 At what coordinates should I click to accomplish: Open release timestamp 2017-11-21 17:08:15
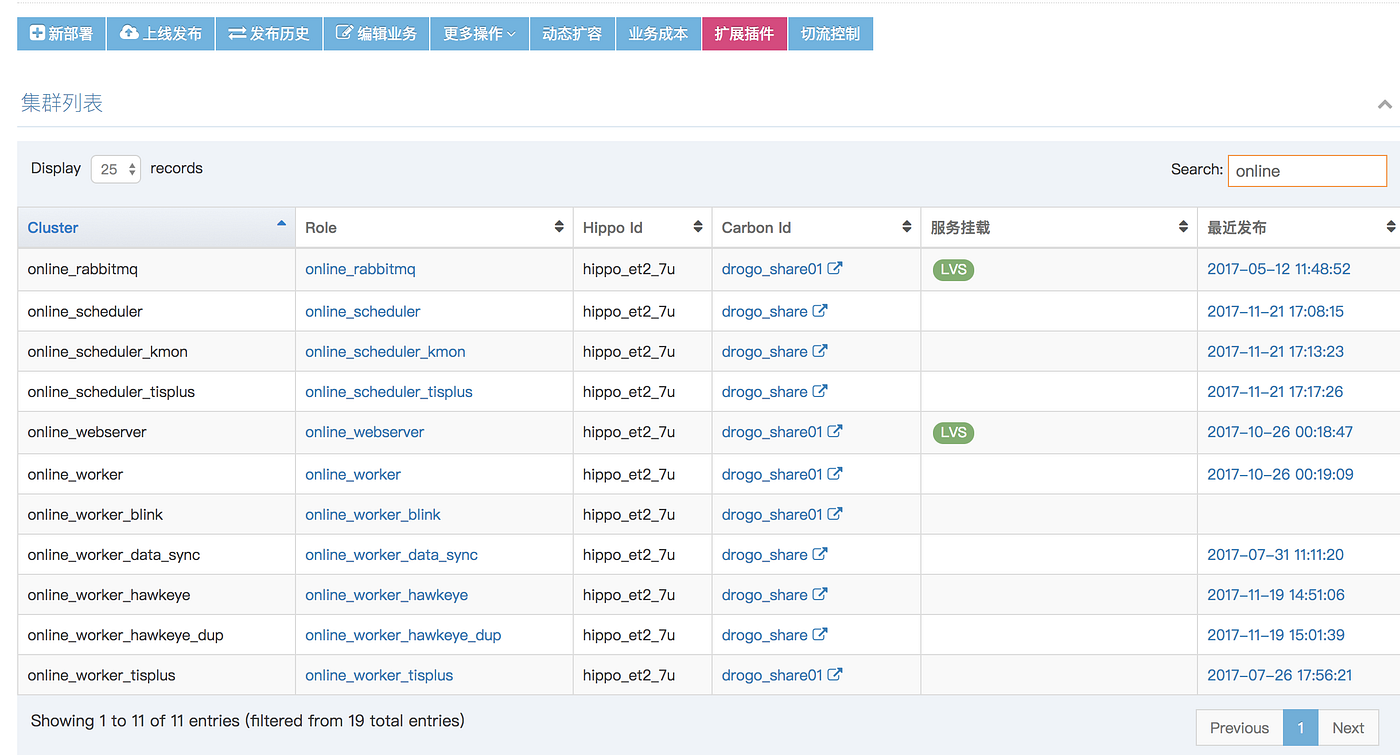tap(1275, 311)
